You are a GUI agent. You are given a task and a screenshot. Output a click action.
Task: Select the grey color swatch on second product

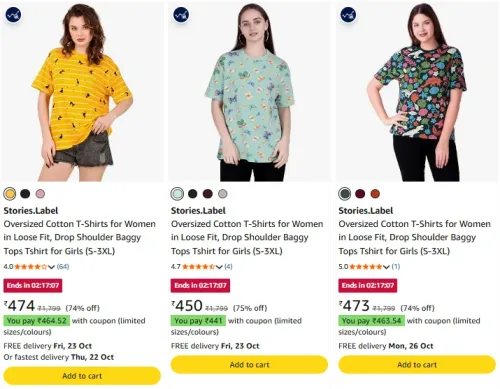(x=223, y=194)
